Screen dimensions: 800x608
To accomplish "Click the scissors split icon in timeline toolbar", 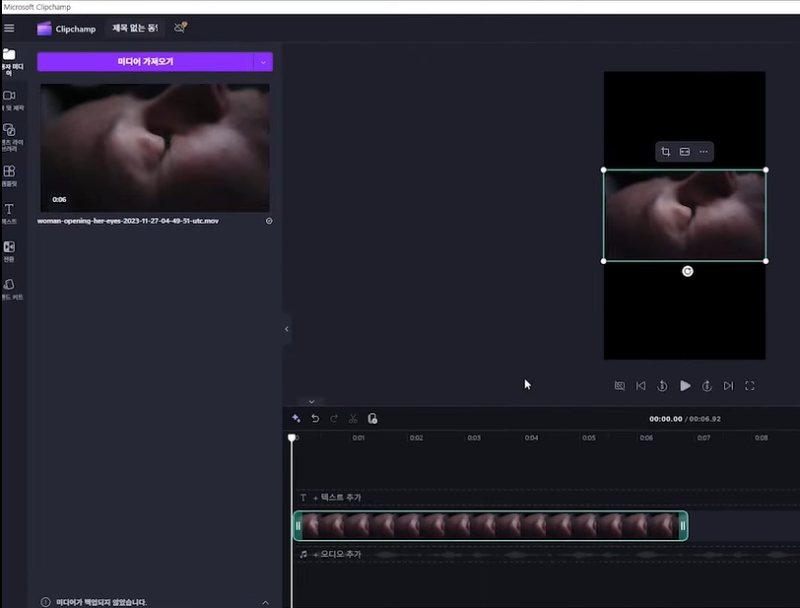I will (355, 418).
